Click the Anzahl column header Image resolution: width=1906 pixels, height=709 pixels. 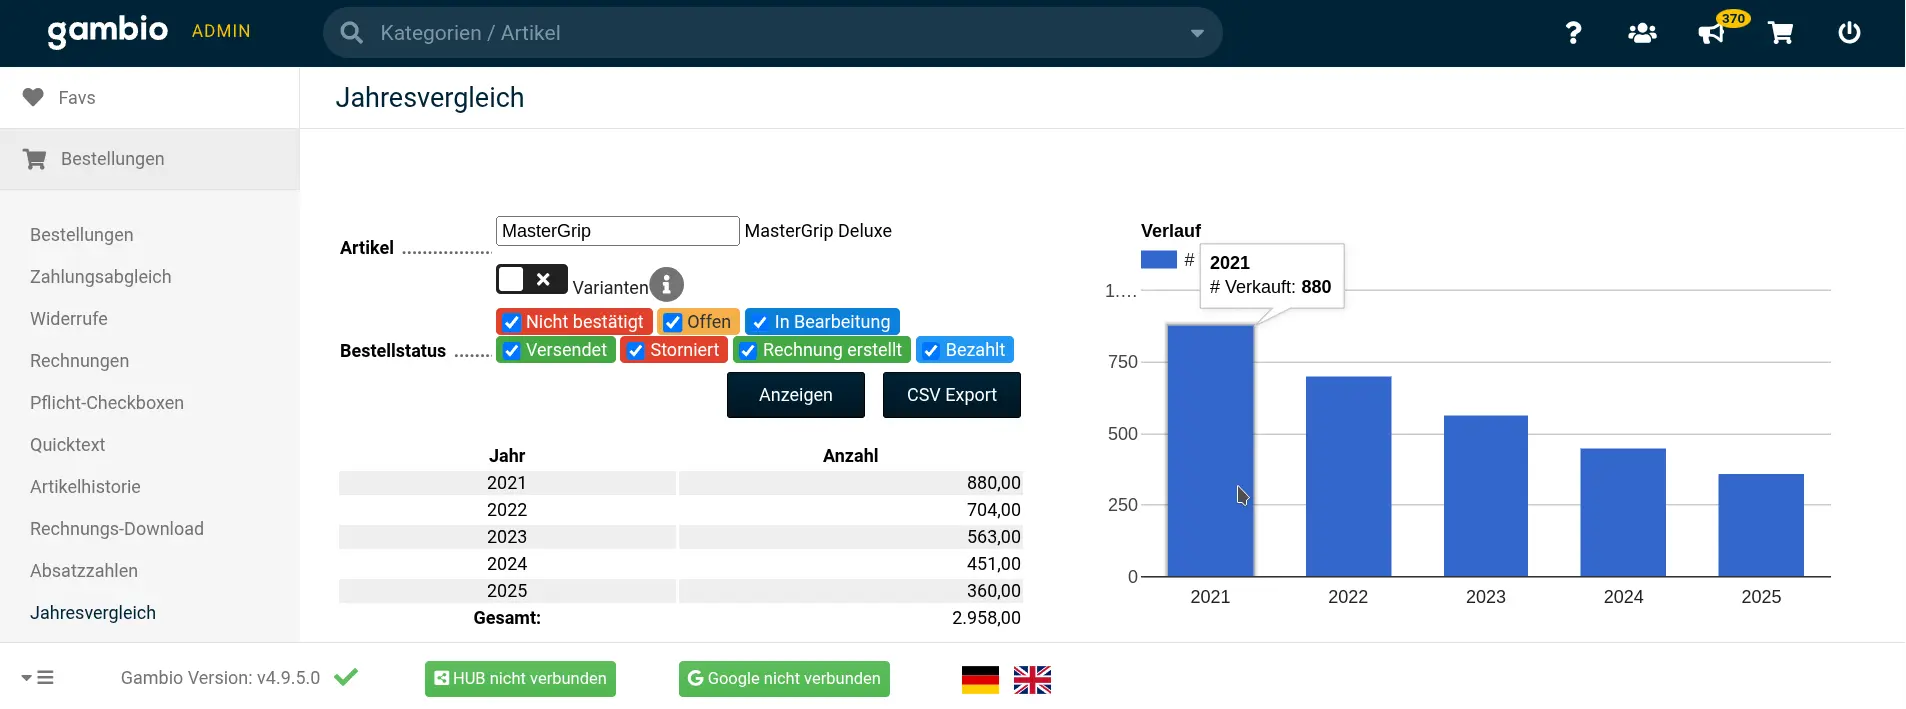coord(850,456)
